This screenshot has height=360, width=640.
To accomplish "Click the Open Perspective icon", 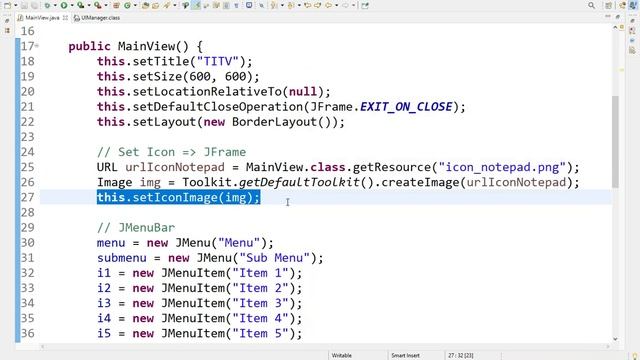I will (x=608, y=5).
